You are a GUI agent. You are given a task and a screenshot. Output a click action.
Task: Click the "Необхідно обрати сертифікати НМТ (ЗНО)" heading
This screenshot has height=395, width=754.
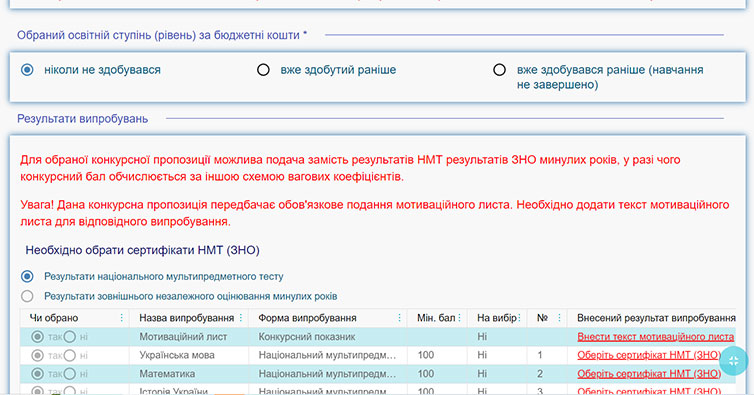pos(142,250)
